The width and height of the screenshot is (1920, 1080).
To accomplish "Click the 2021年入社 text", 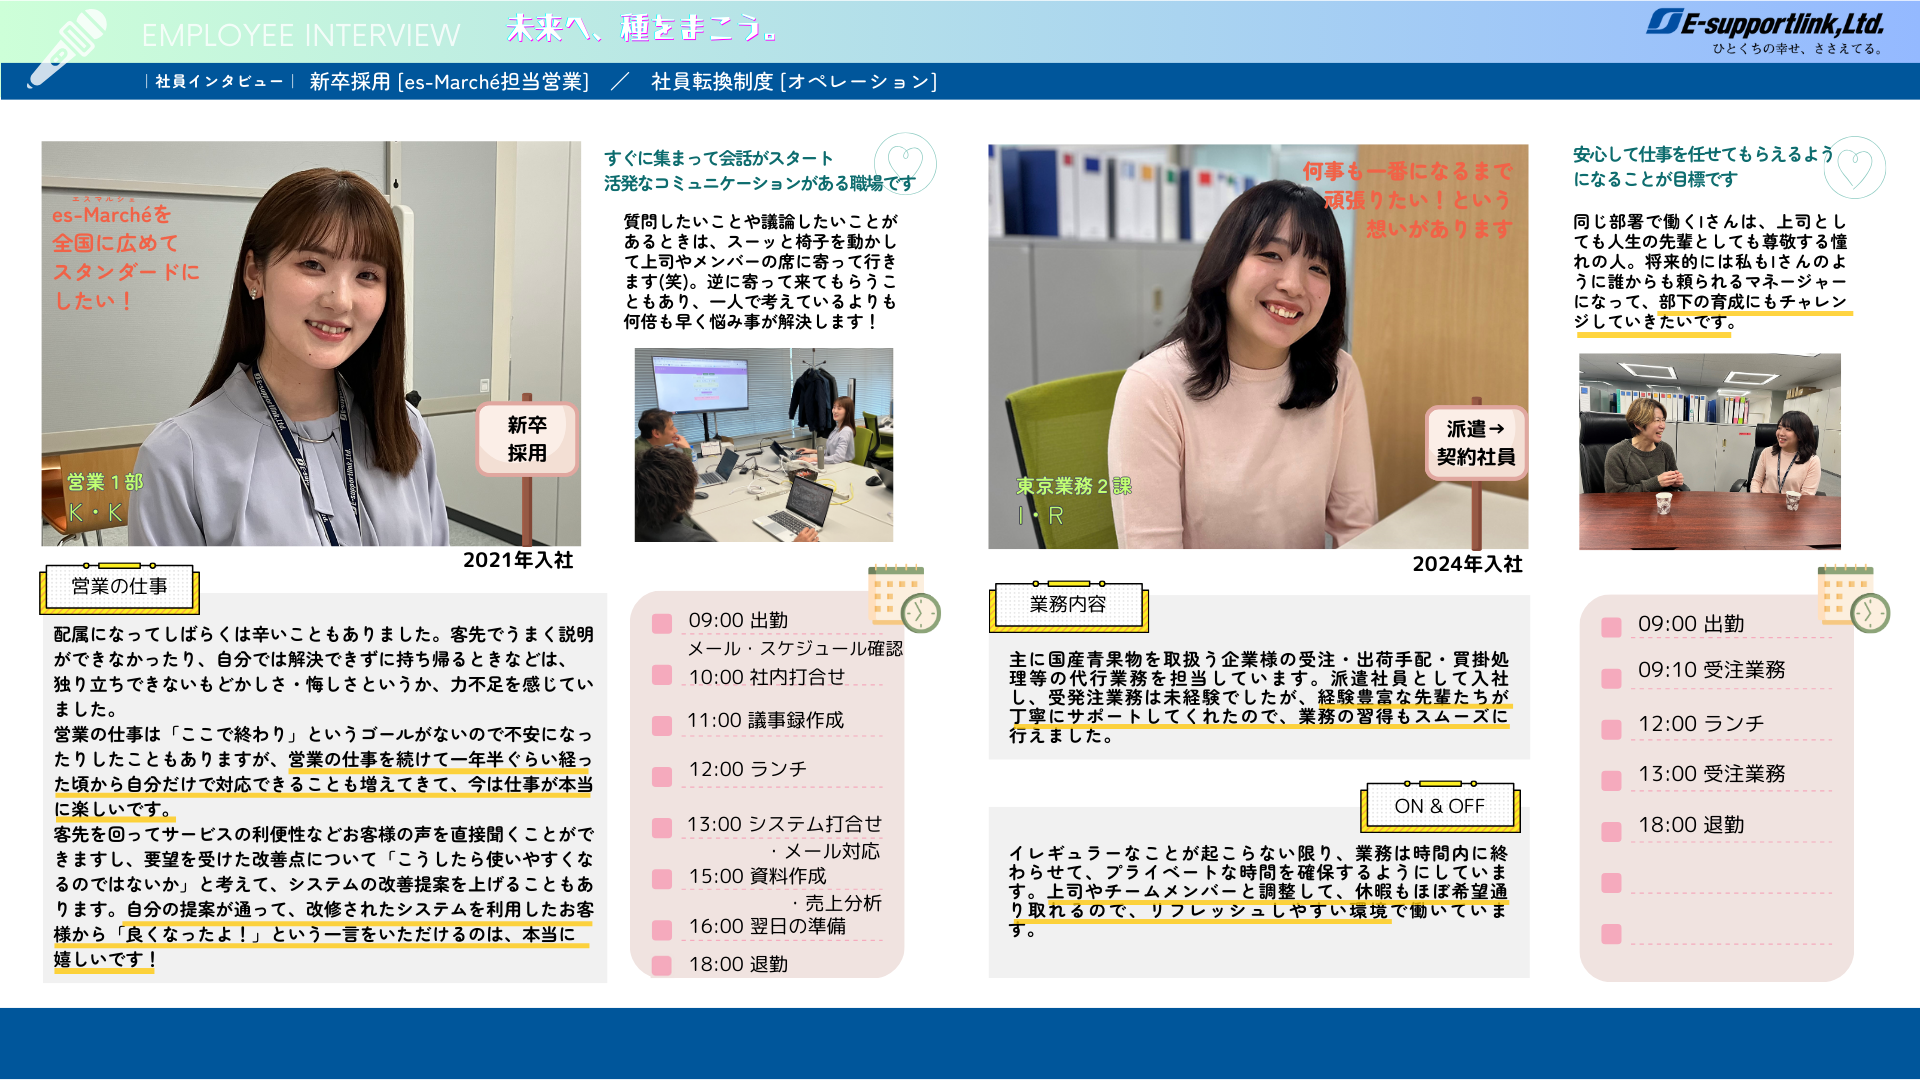I will coord(518,560).
